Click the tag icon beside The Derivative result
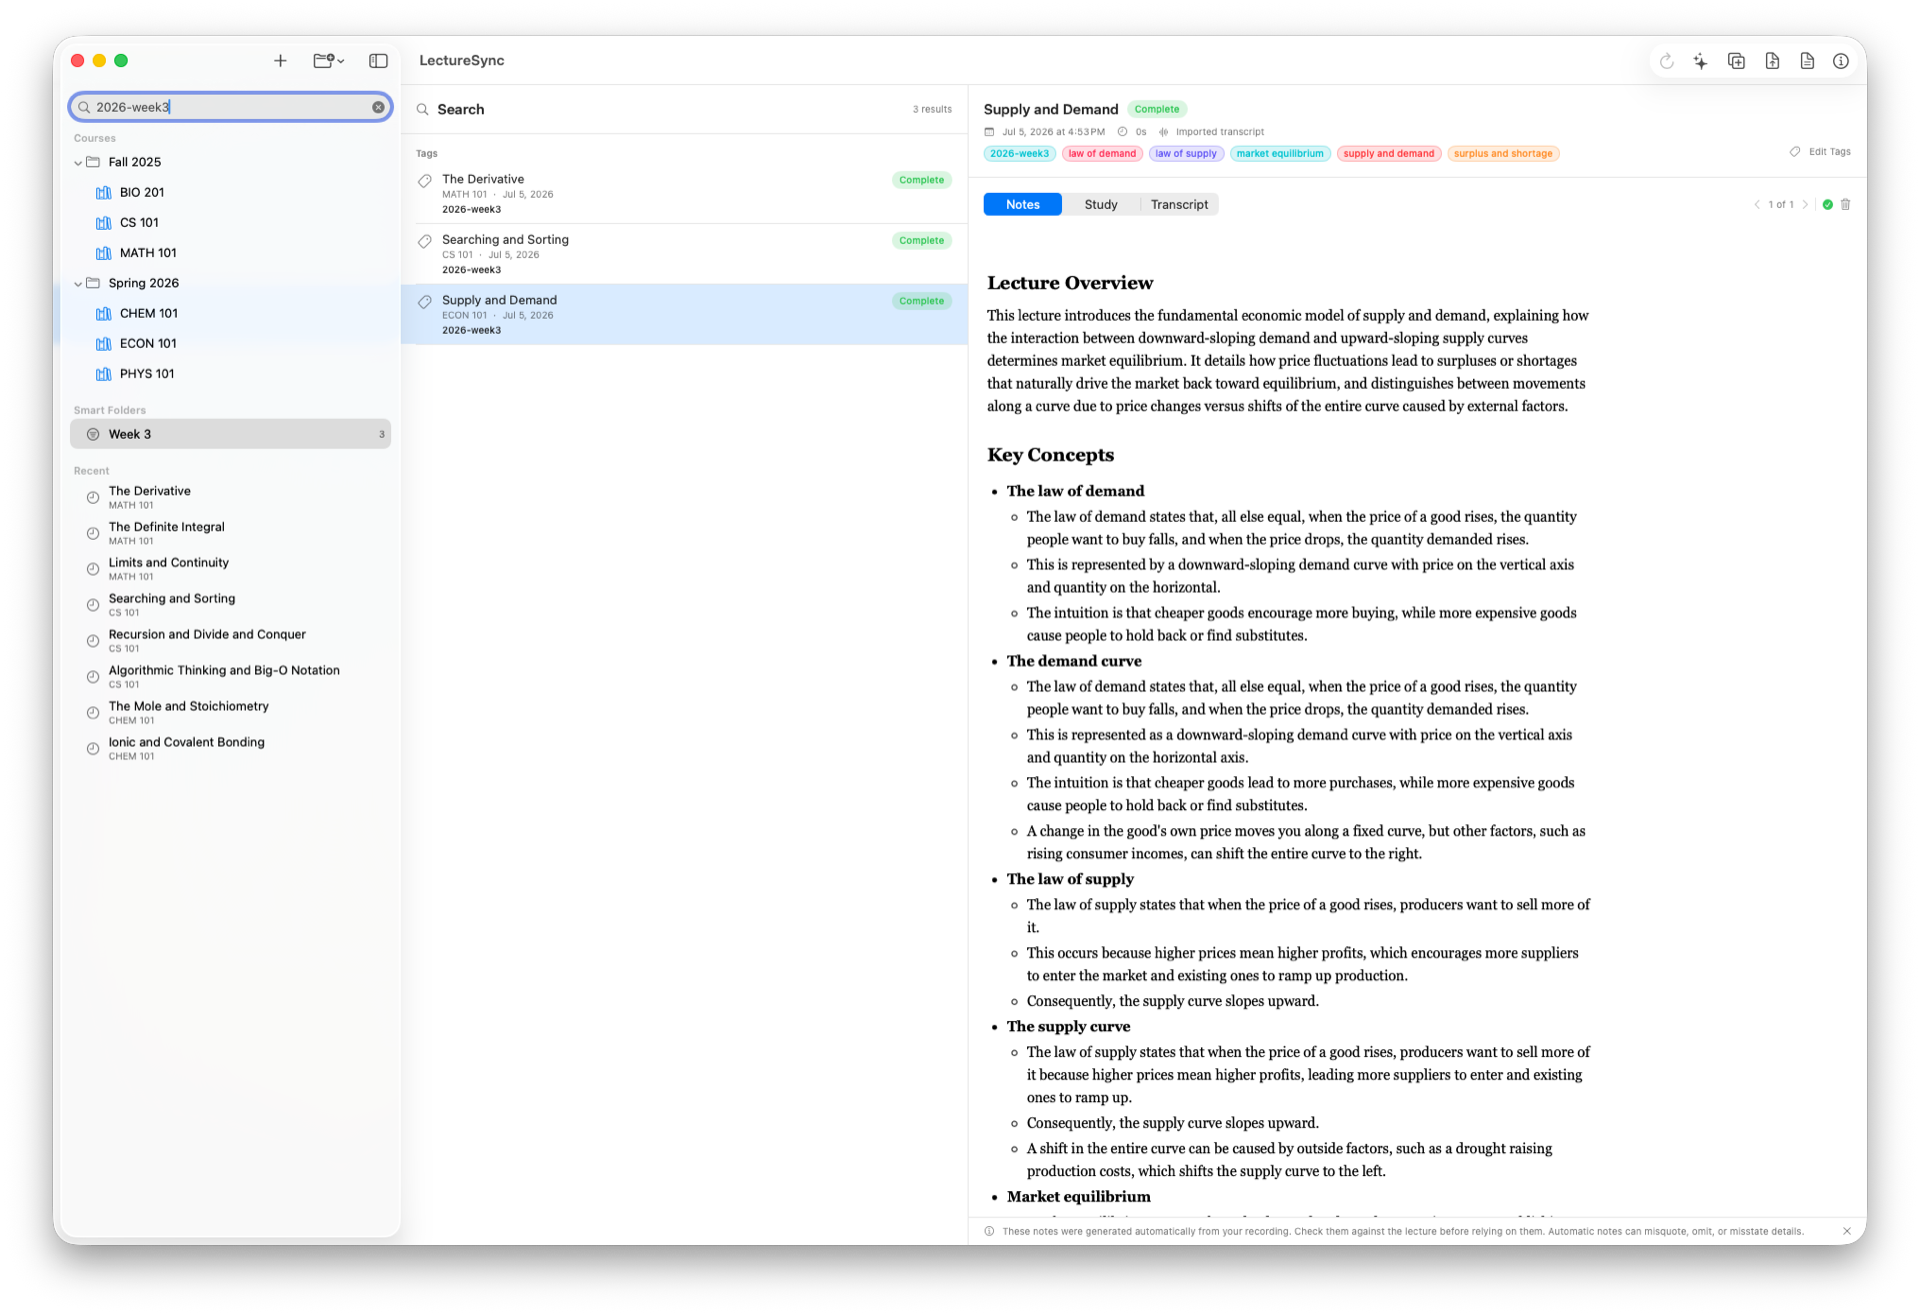The image size is (1920, 1315). point(425,181)
